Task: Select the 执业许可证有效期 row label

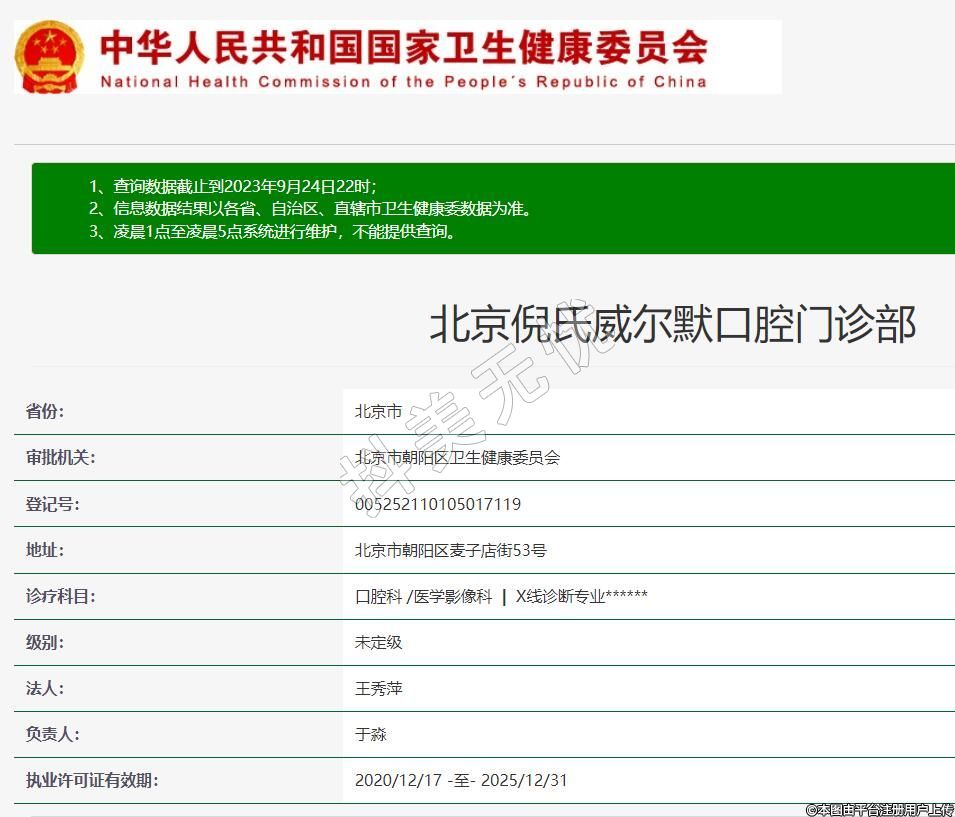Action: (x=92, y=780)
